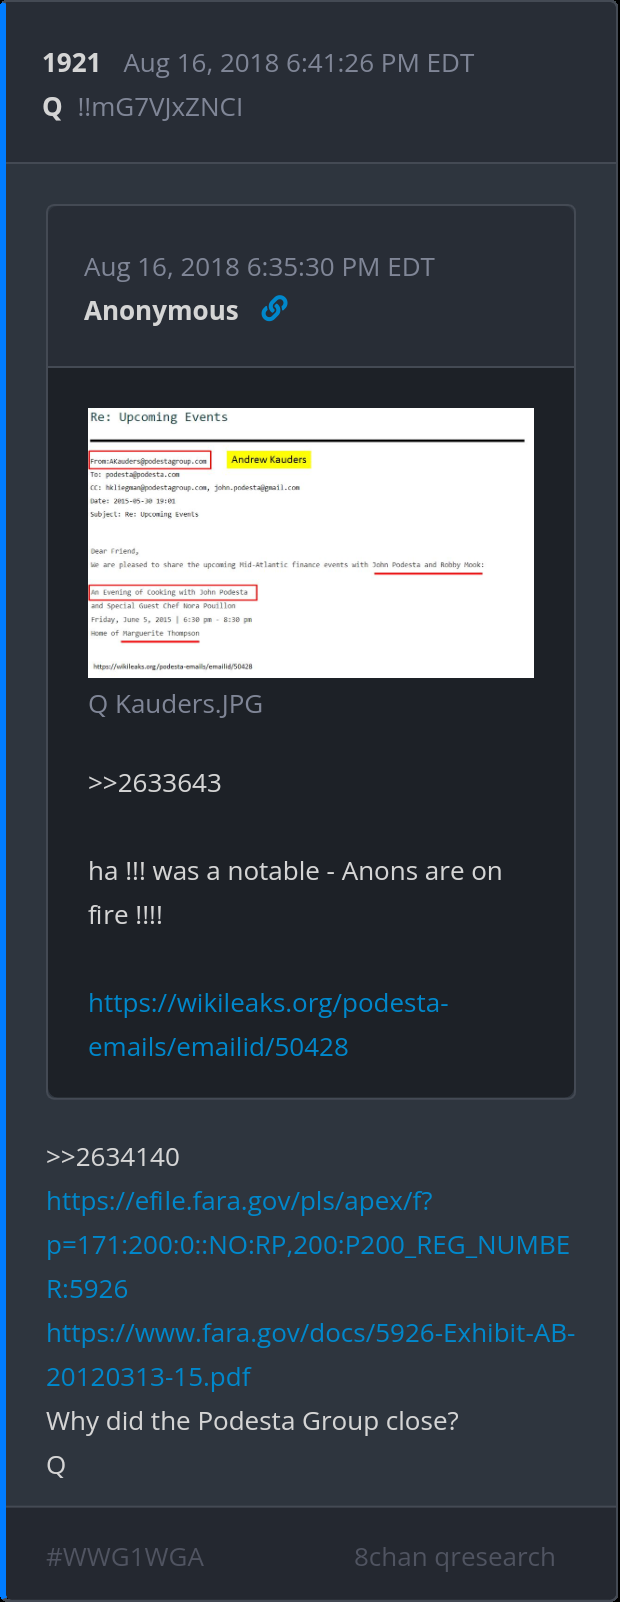Click the yellow Andrew Kauders highlight in image

pyautogui.click(x=269, y=459)
